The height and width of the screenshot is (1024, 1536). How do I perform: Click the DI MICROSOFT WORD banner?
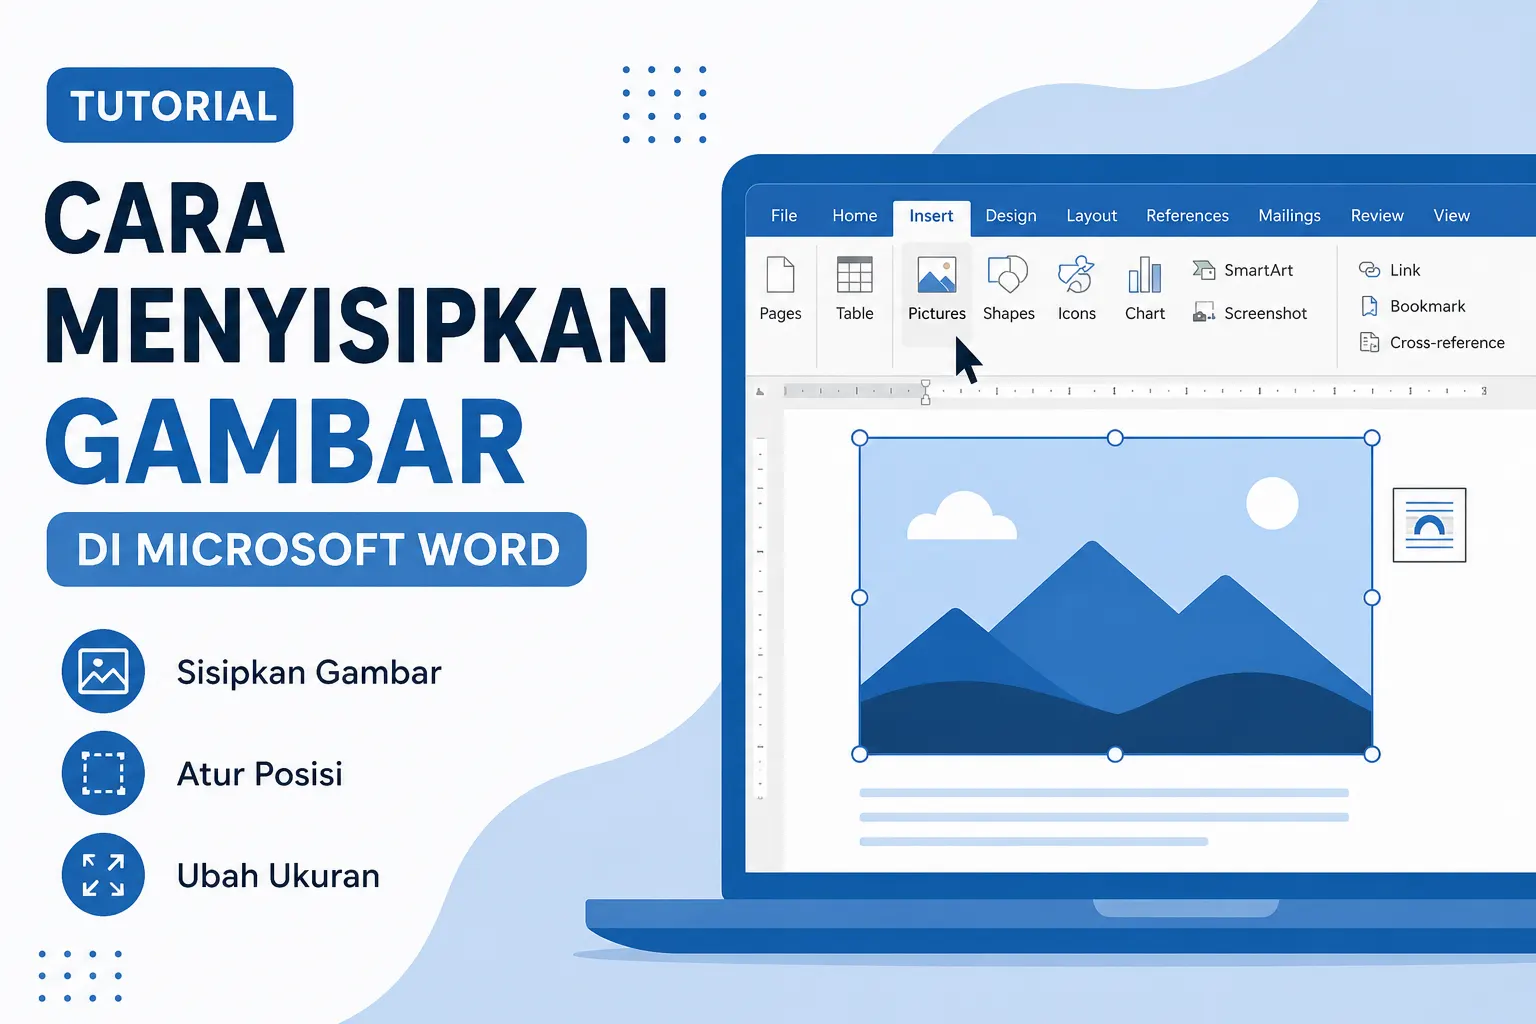[316, 549]
